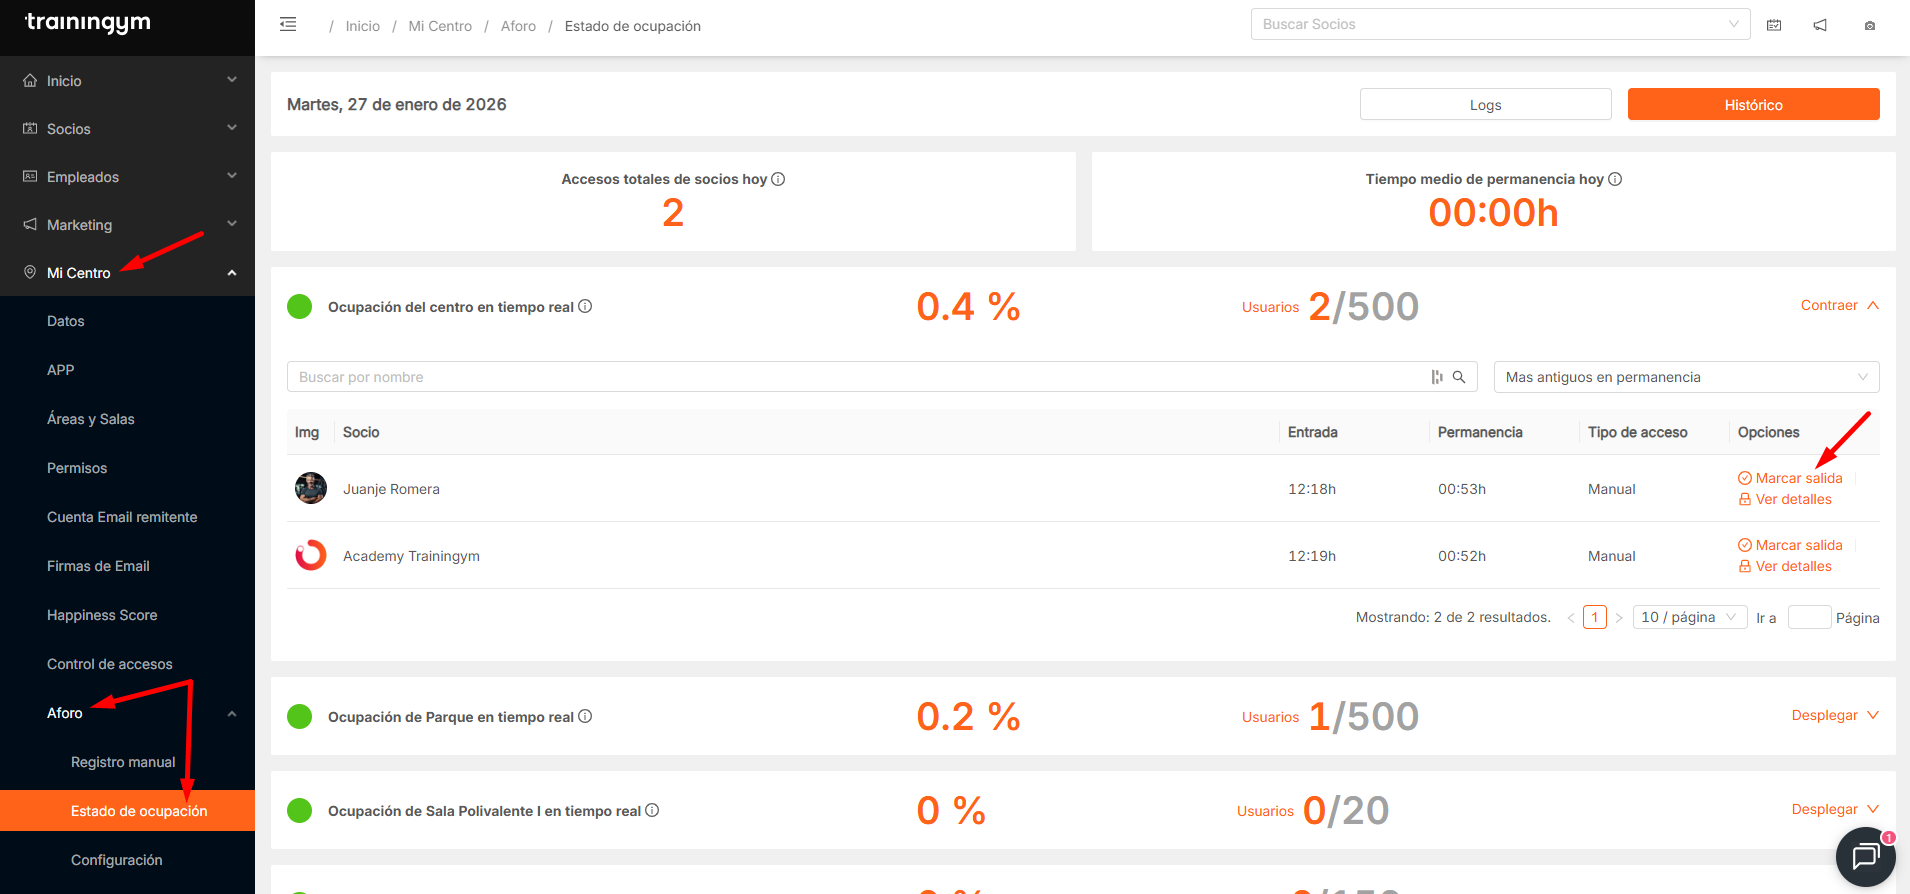Open the Mas antiguos en permanencia sort dropdown
This screenshot has width=1910, height=894.
pos(1686,377)
